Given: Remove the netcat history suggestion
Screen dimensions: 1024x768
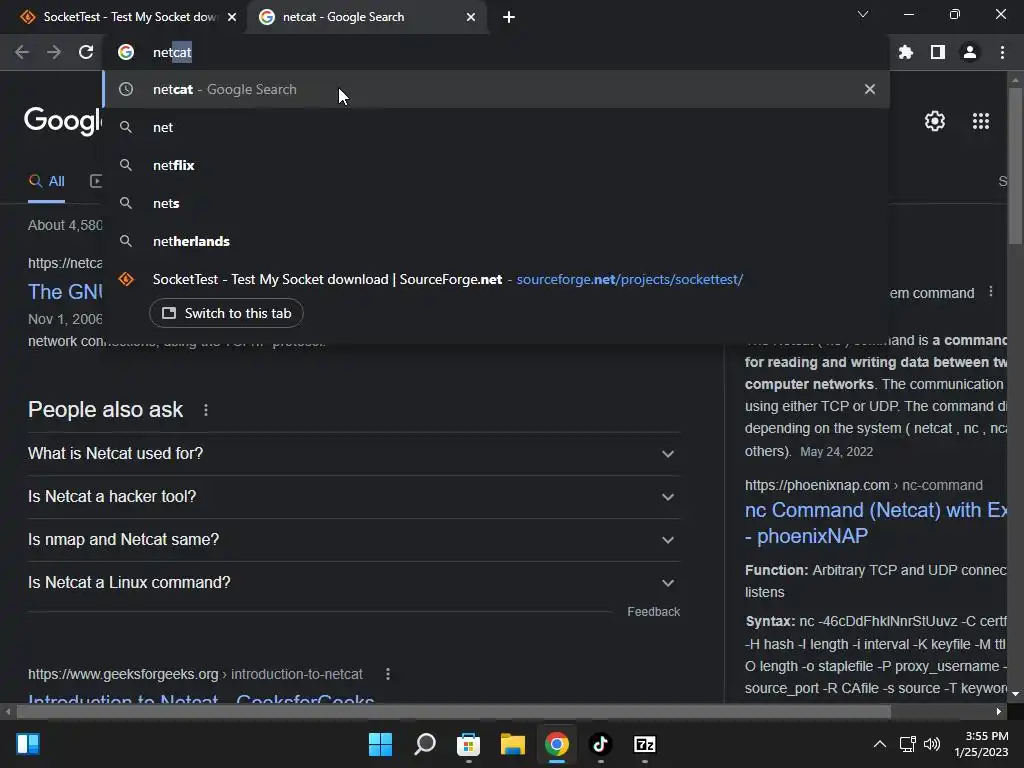Looking at the screenshot, I should (870, 89).
